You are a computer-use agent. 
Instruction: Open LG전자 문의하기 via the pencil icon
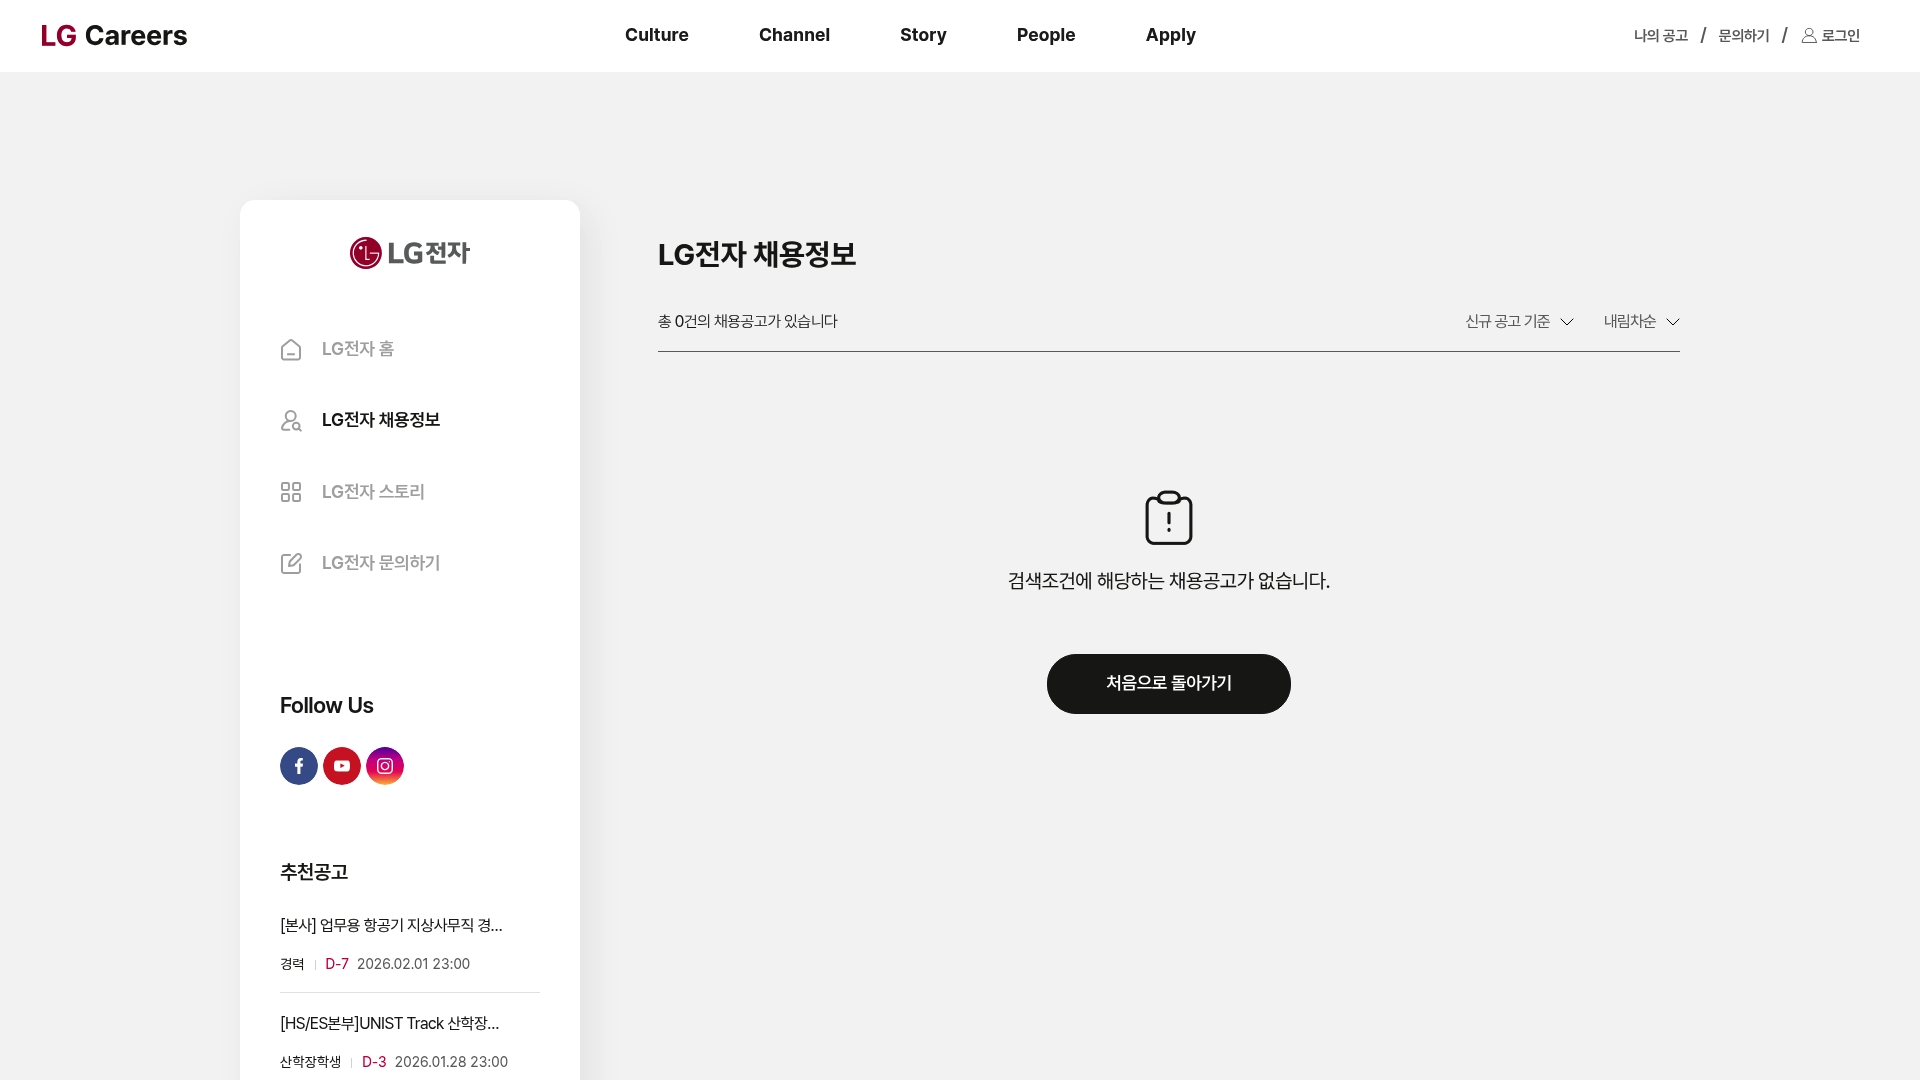click(290, 563)
